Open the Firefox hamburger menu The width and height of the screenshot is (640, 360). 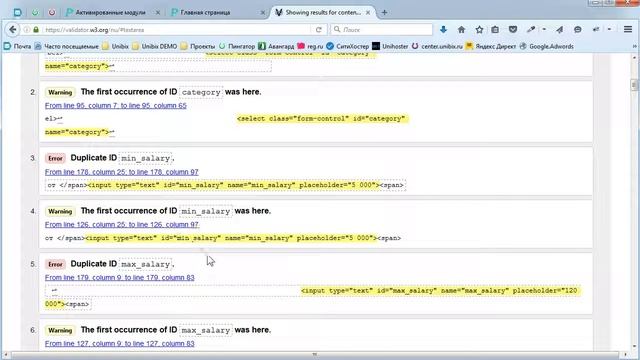click(x=628, y=29)
